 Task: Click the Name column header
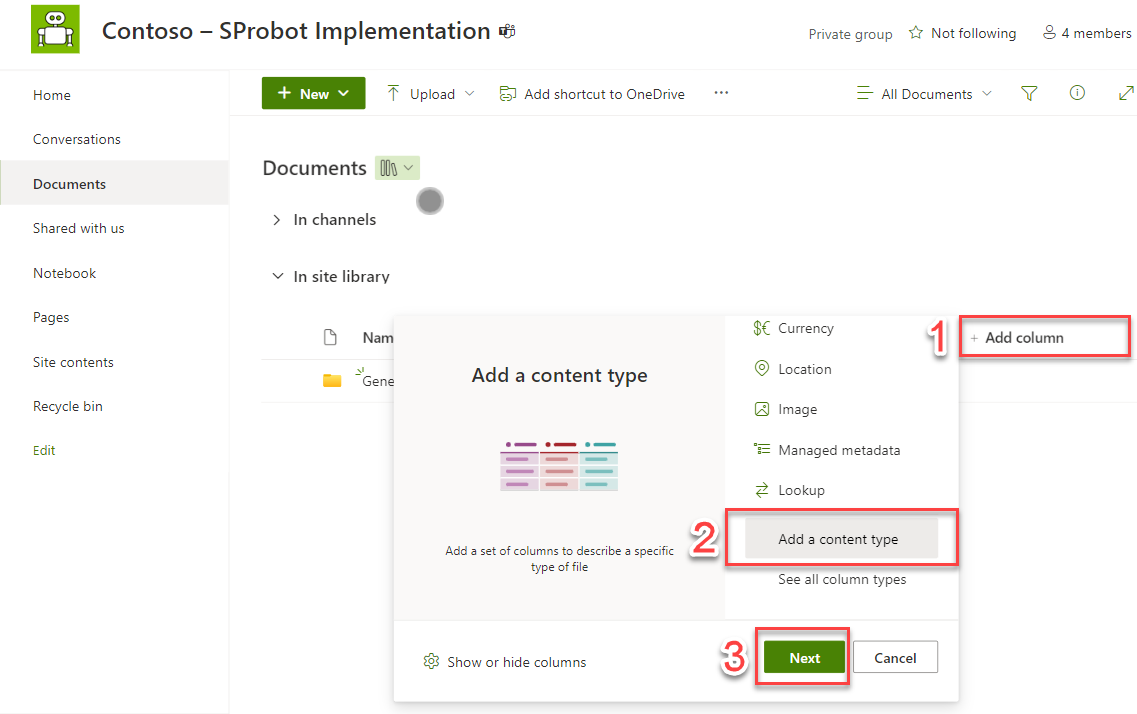pos(378,338)
